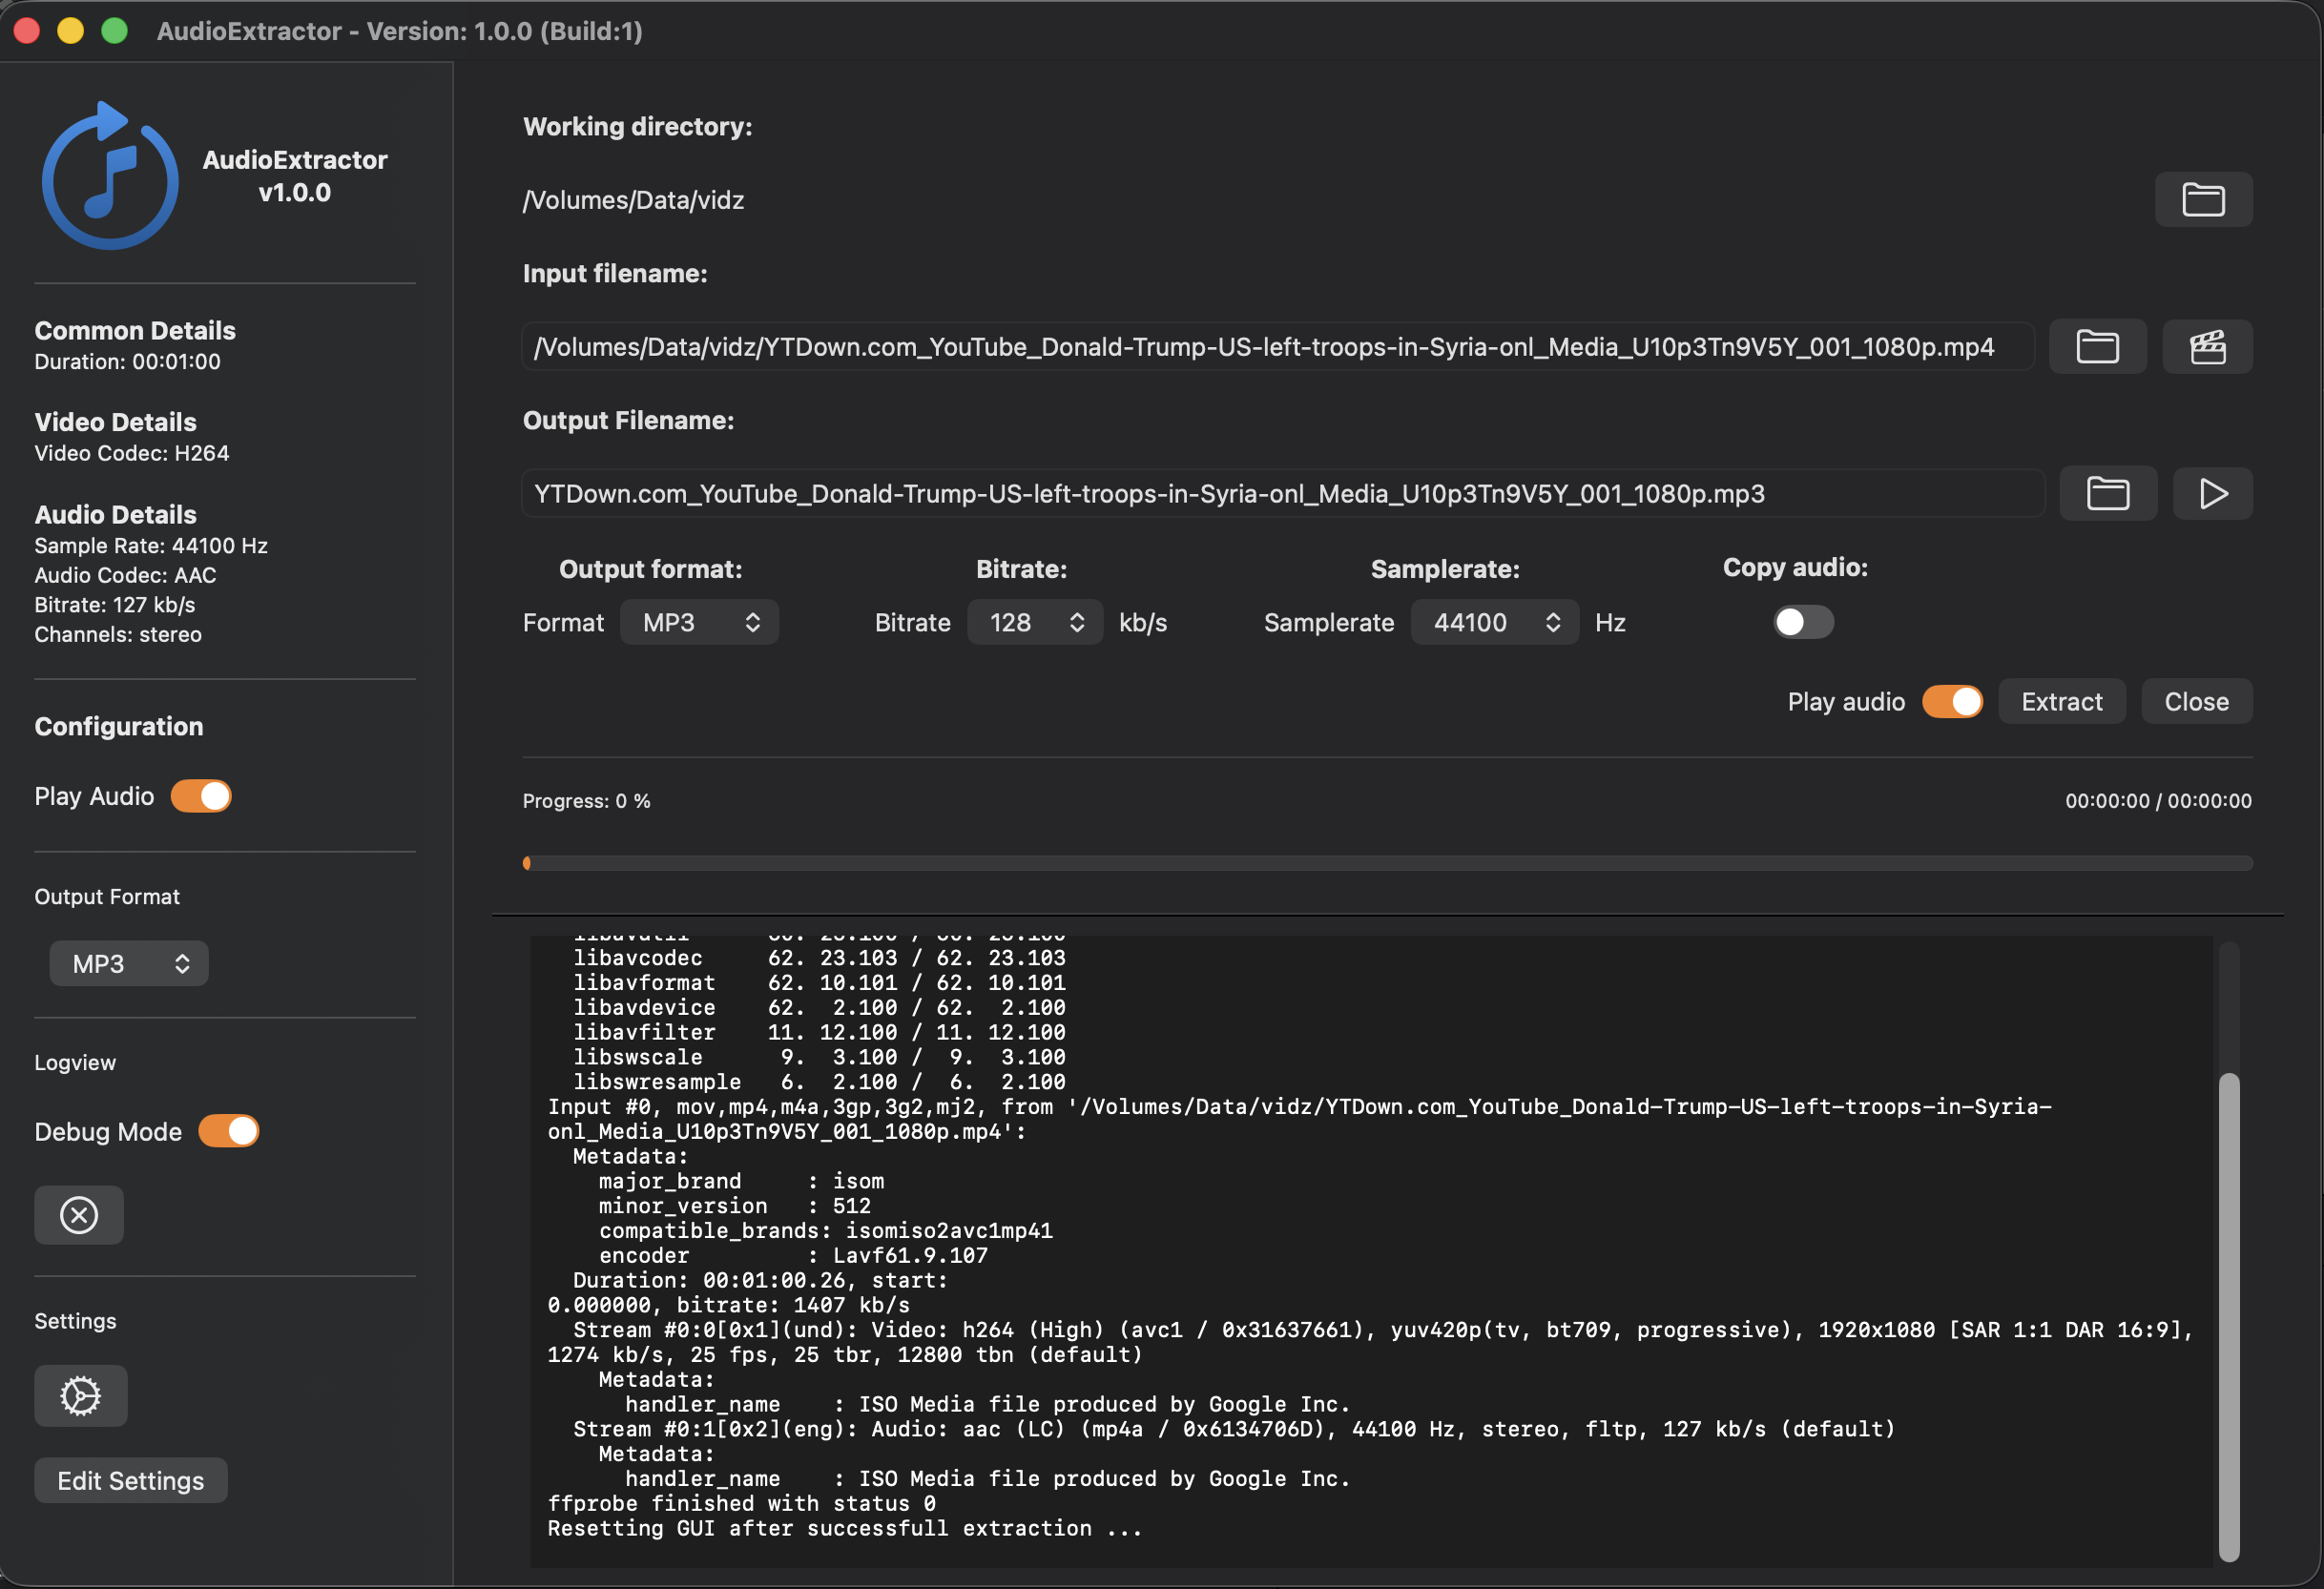Turn off Debug Mode in the sidebar

(228, 1131)
